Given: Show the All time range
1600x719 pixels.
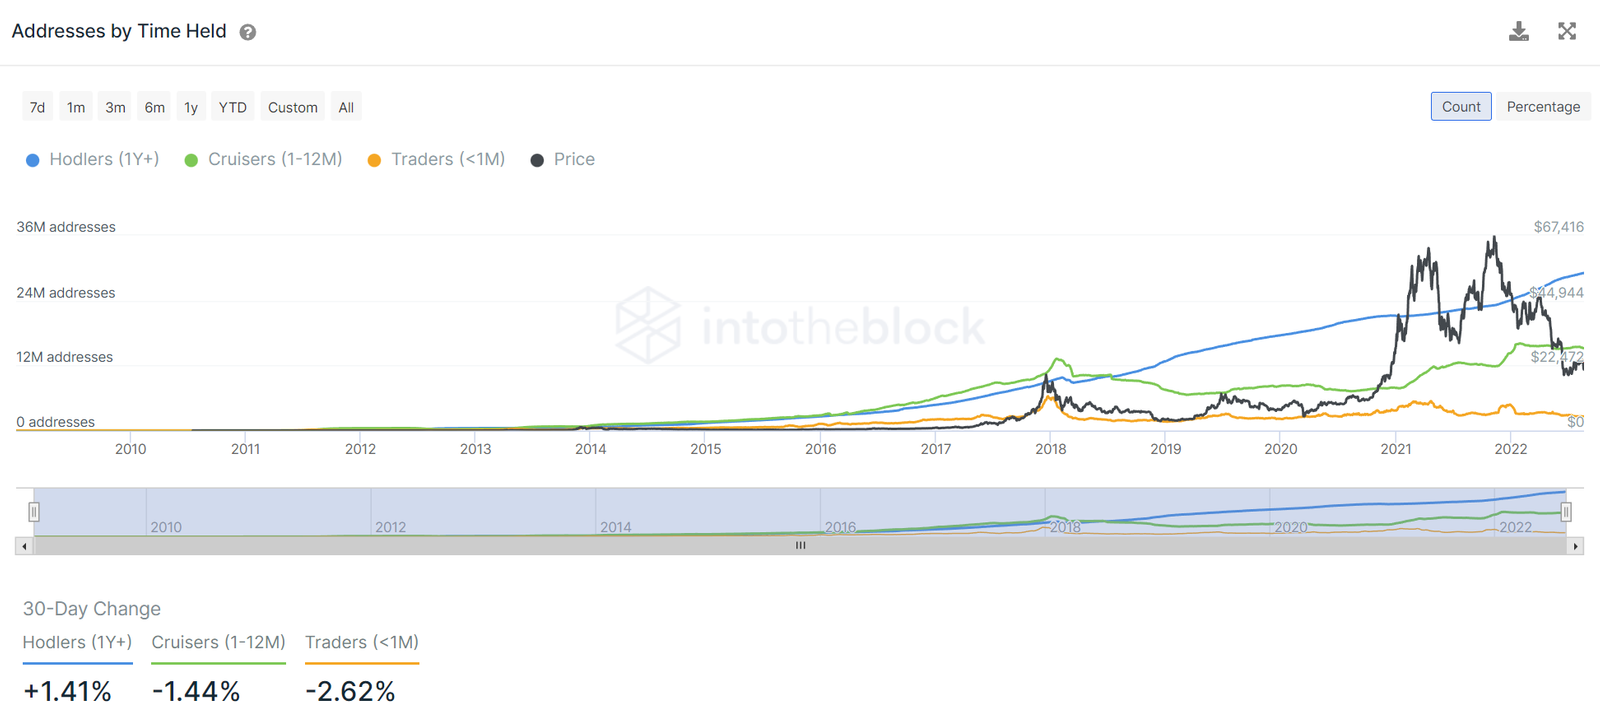Looking at the screenshot, I should coord(346,107).
